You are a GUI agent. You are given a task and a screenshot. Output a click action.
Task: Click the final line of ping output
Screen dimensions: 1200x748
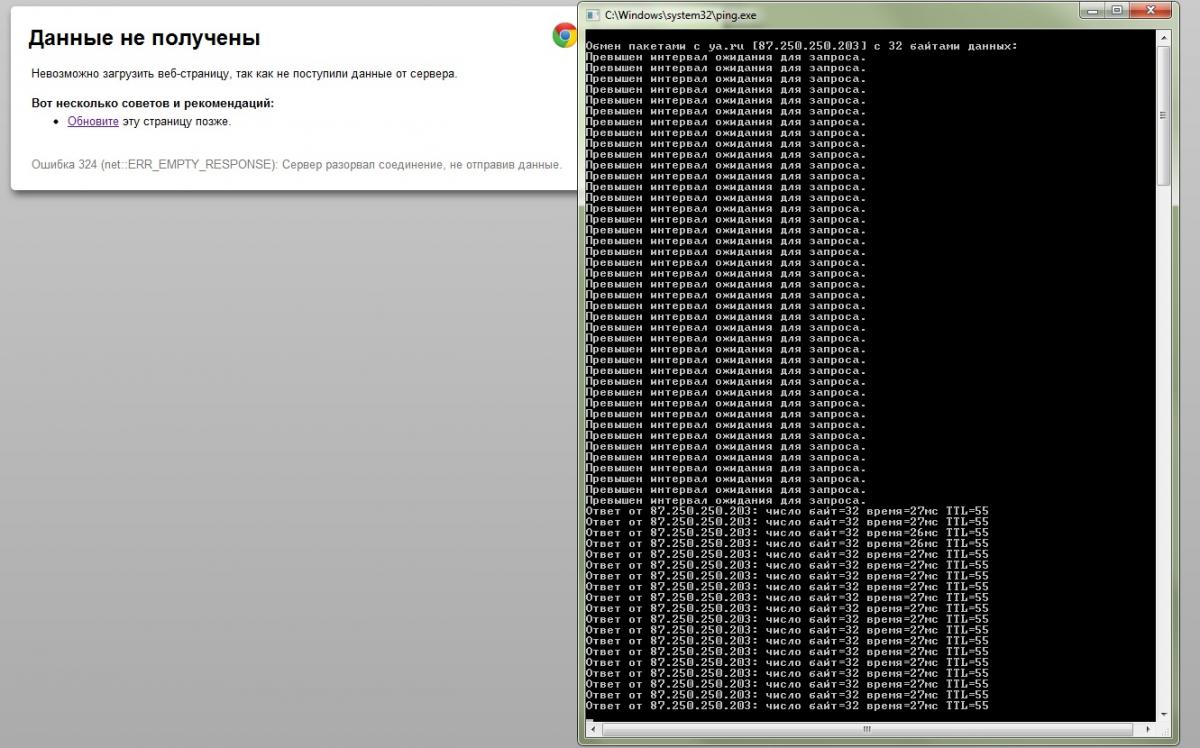[x=787, y=706]
